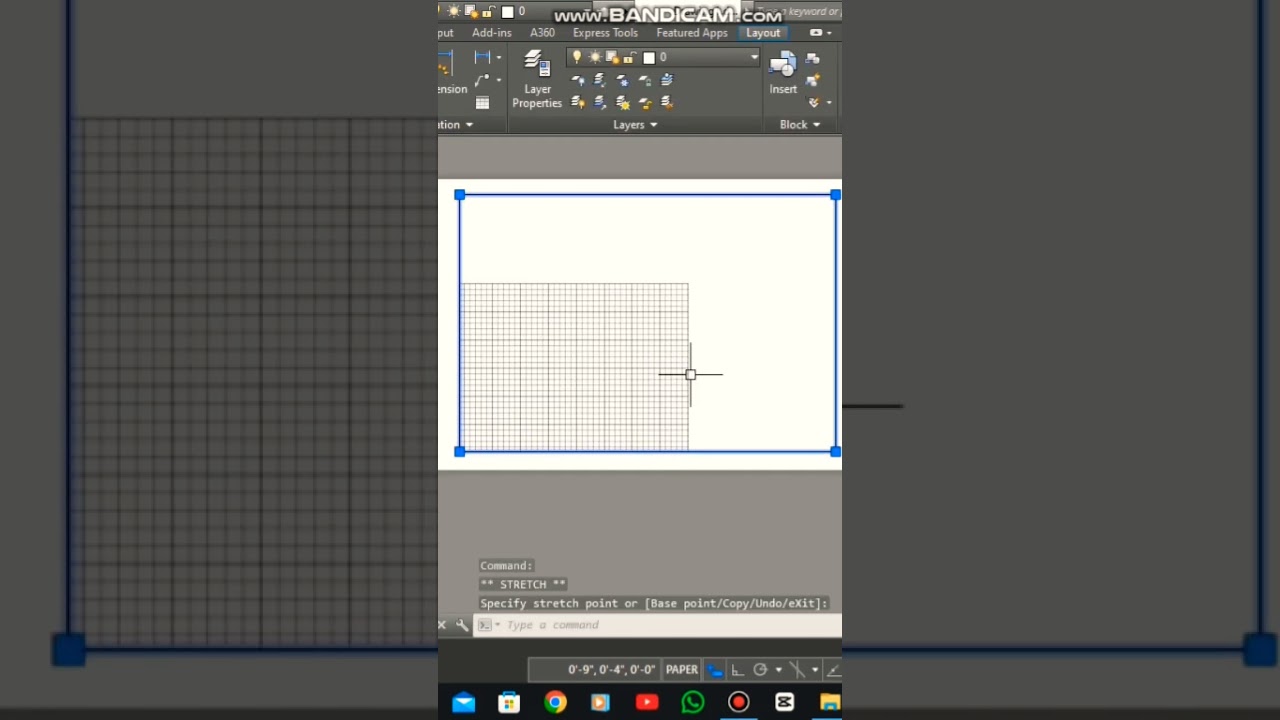This screenshot has height=720, width=1280.
Task: Click the ribbon minimize toggle button
Action: (x=816, y=32)
